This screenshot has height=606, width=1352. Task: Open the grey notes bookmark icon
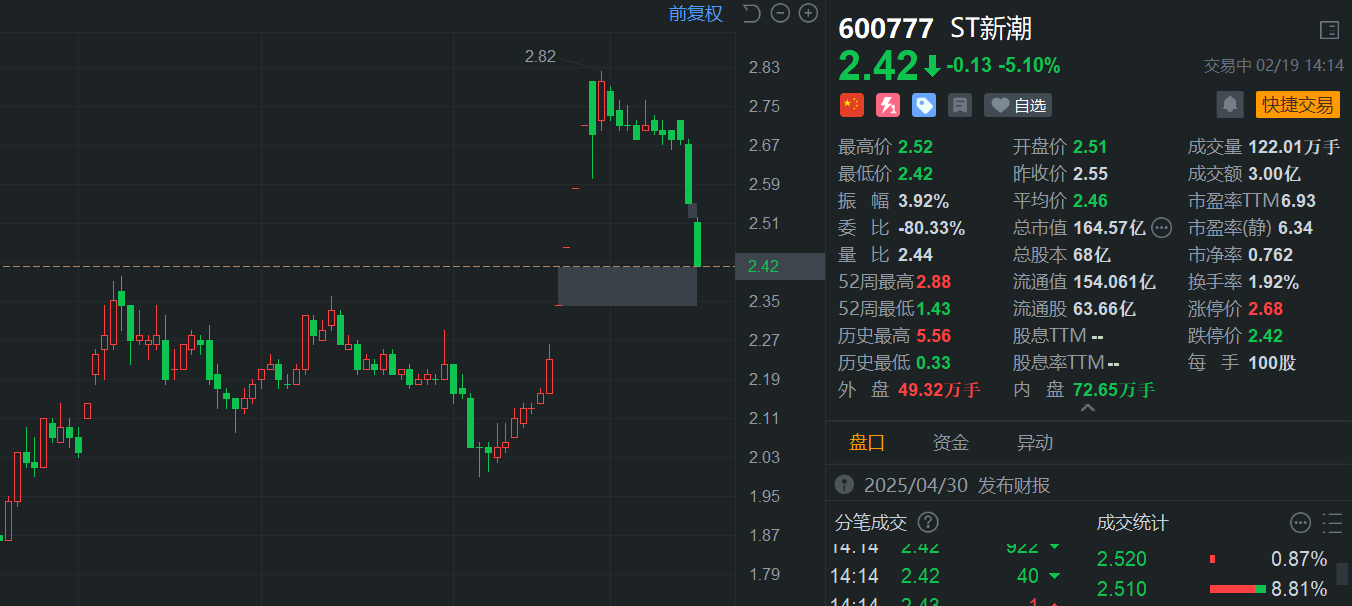(959, 105)
